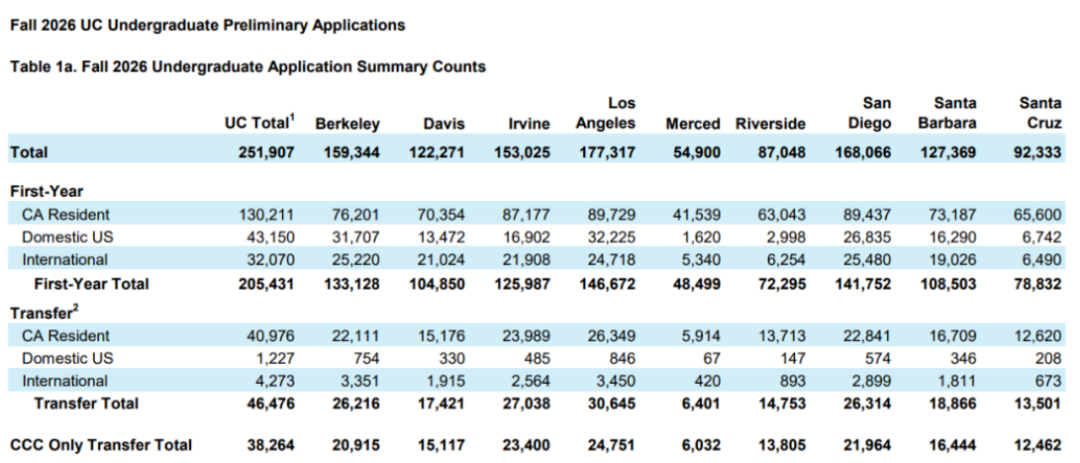Click Berkeley's total applications 159,344
The image size is (1080, 463).
(x=351, y=153)
